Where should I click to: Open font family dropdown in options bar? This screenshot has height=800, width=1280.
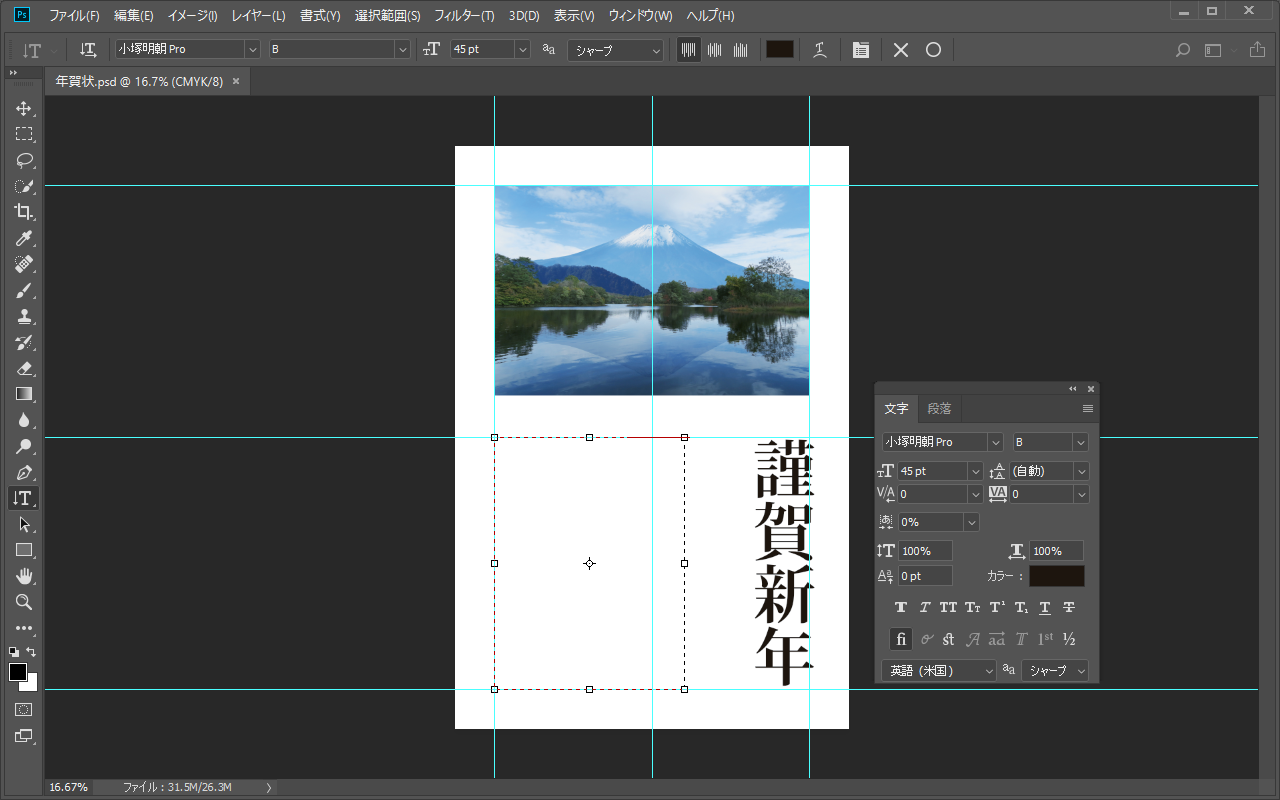[x=252, y=50]
